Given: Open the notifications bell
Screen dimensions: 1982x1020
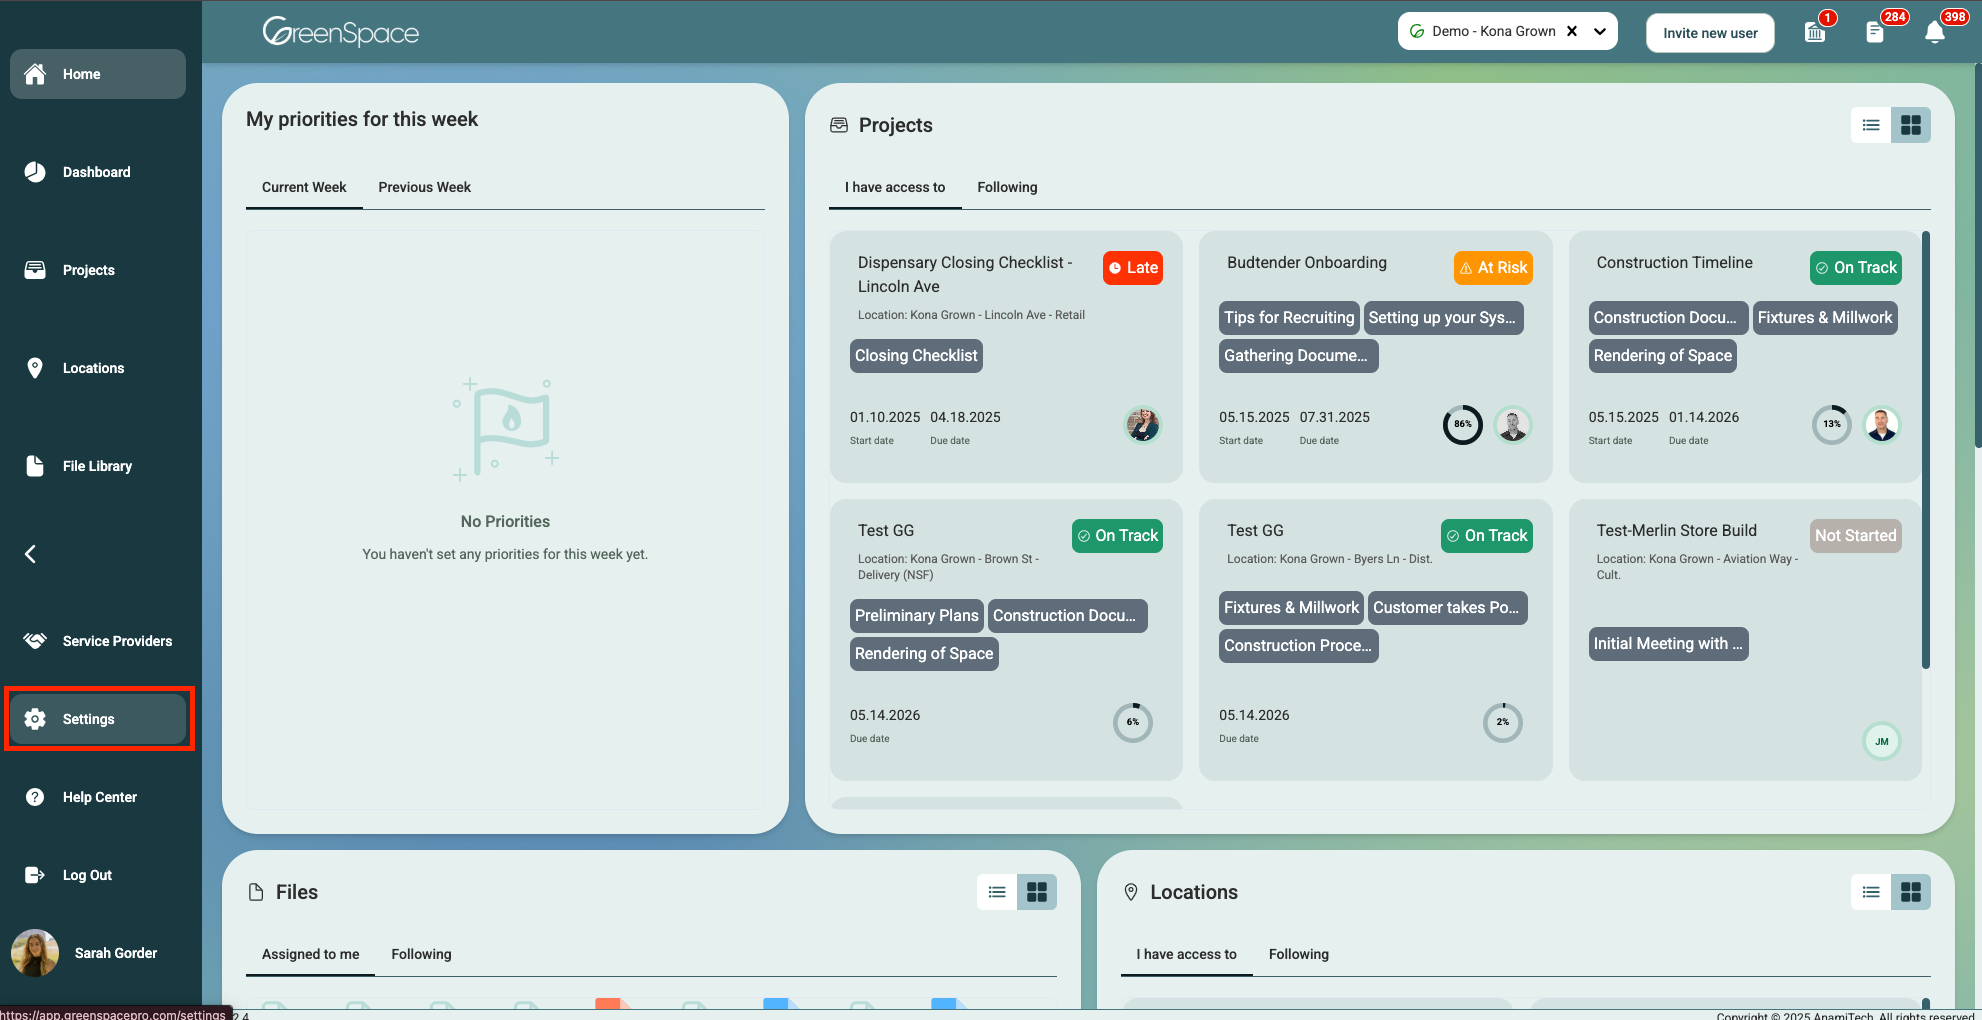Looking at the screenshot, I should click(x=1935, y=32).
